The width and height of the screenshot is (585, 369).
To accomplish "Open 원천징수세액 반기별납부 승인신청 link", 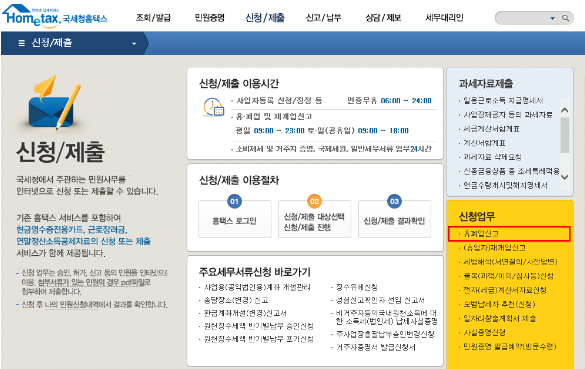I will (259, 326).
